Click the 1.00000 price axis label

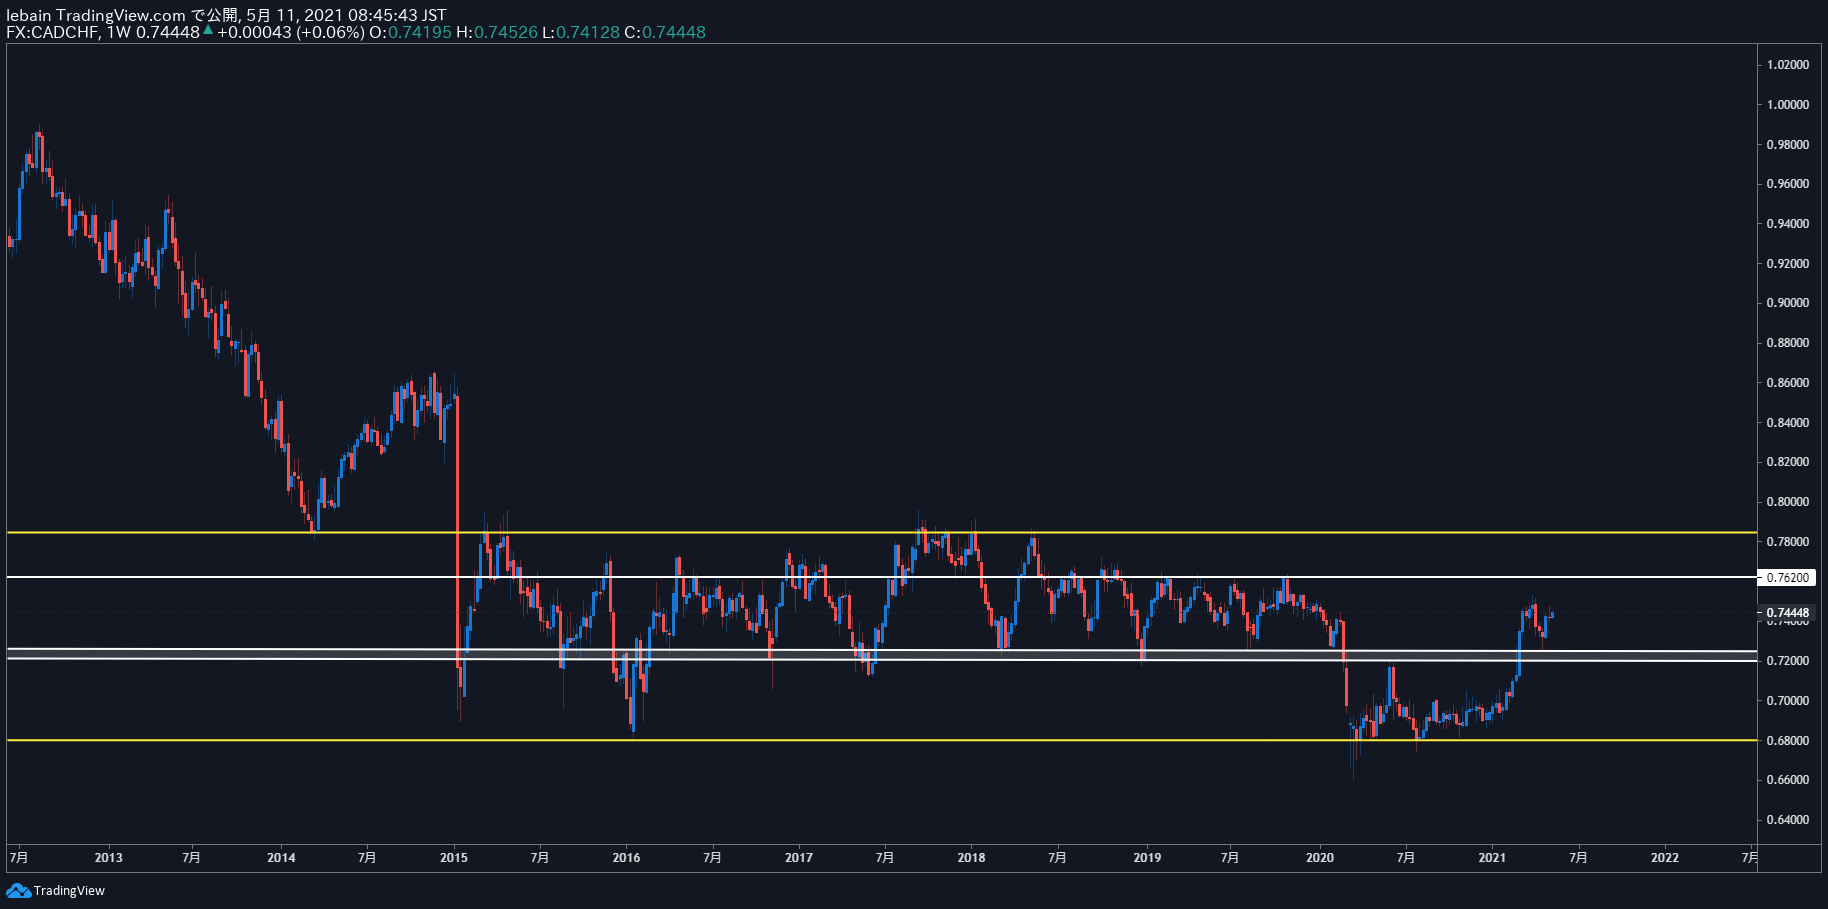1788,105
